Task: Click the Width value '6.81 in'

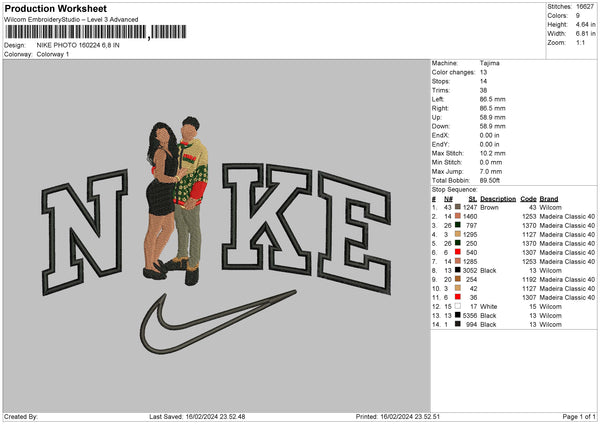Action: 585,33
